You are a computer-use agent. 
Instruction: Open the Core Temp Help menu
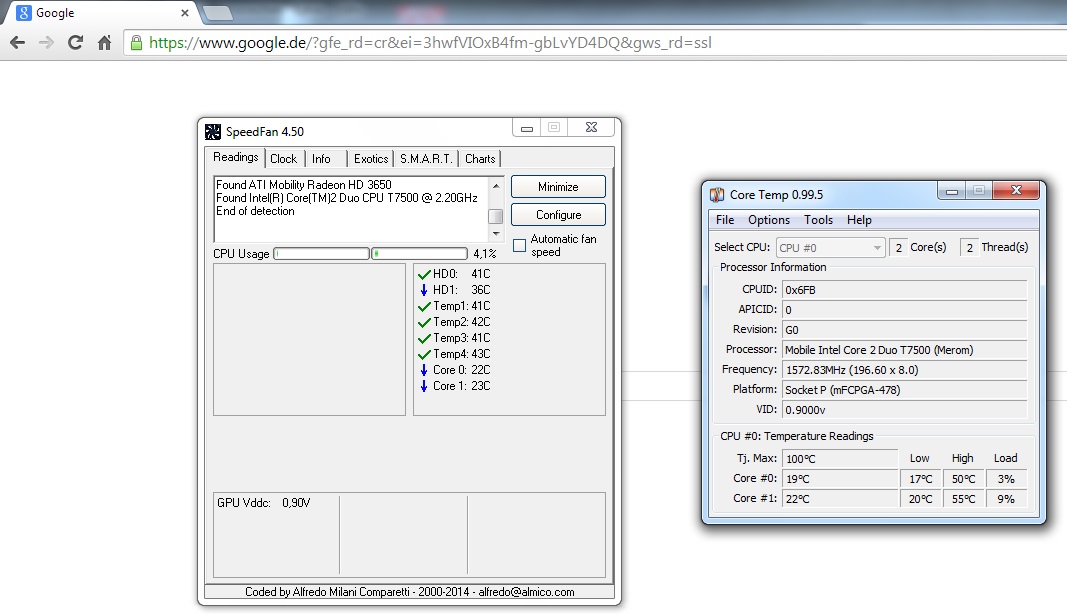coord(859,220)
